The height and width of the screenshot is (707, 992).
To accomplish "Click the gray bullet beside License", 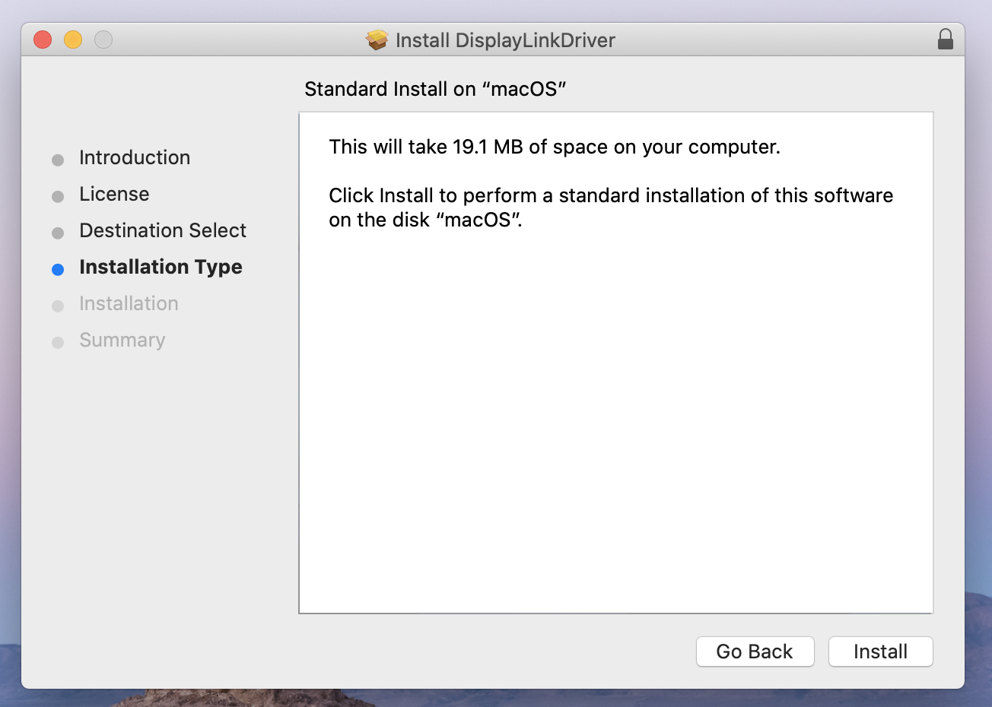I will tap(58, 197).
